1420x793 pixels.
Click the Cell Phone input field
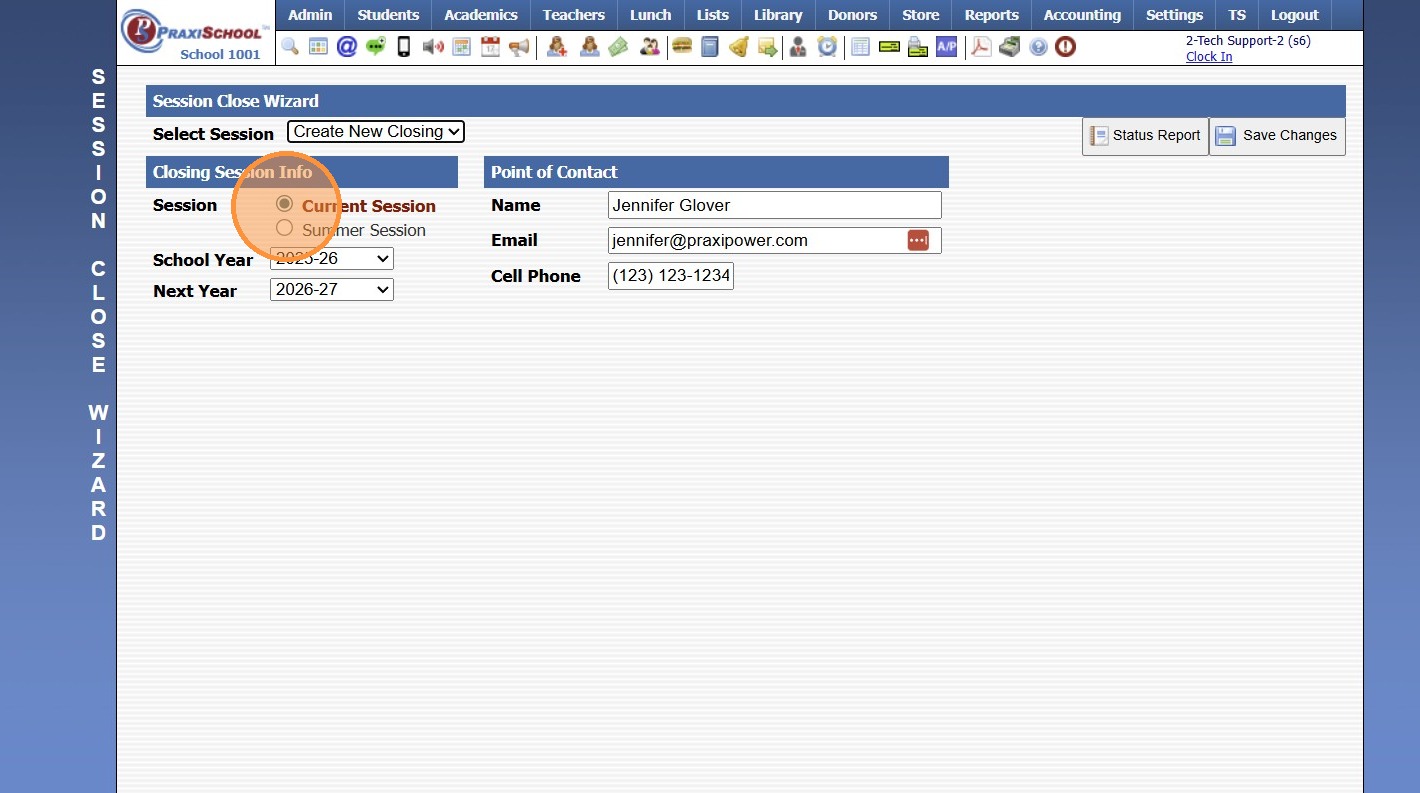tap(671, 276)
